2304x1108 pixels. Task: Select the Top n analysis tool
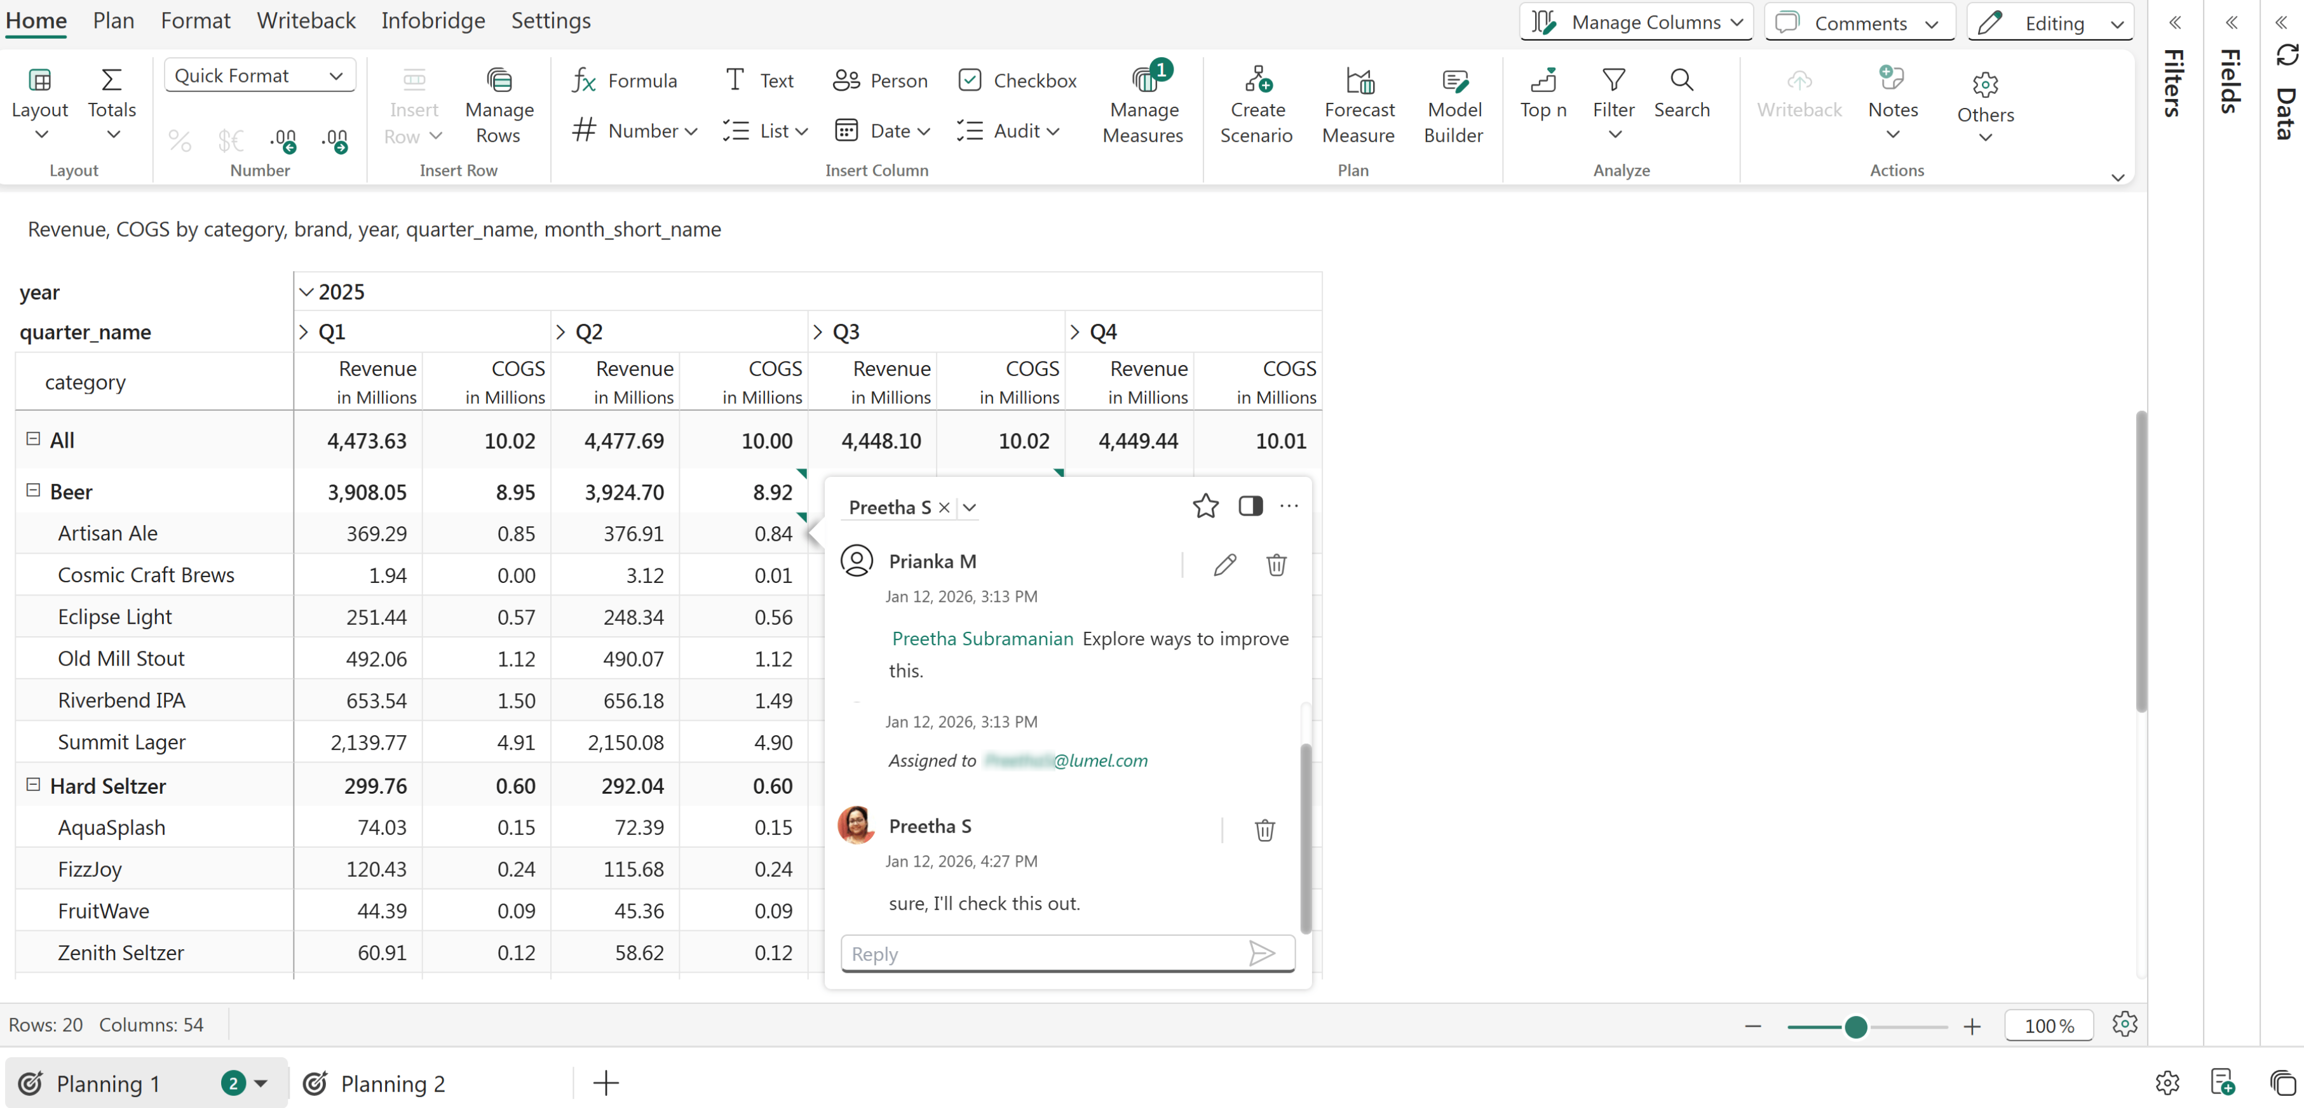[x=1543, y=93]
